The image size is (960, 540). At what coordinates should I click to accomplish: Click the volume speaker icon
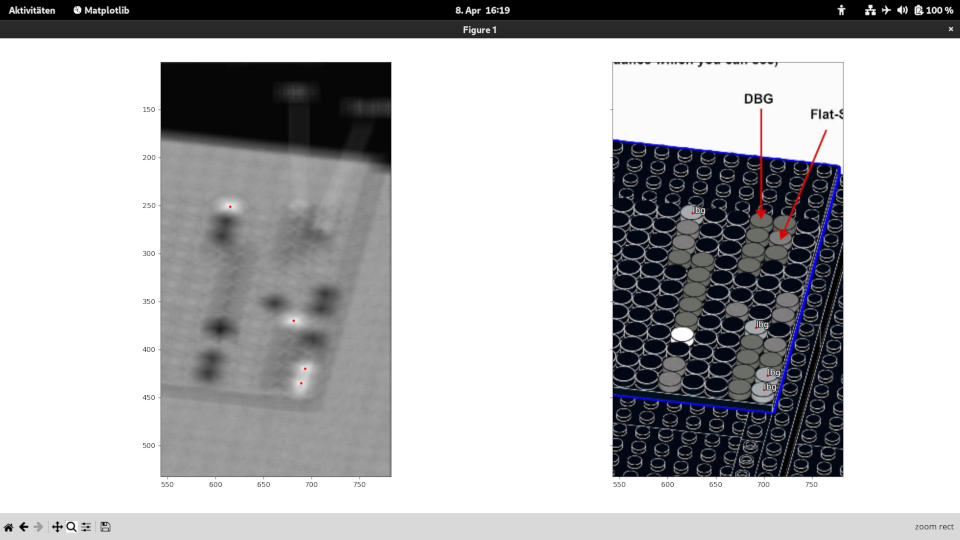click(x=902, y=10)
